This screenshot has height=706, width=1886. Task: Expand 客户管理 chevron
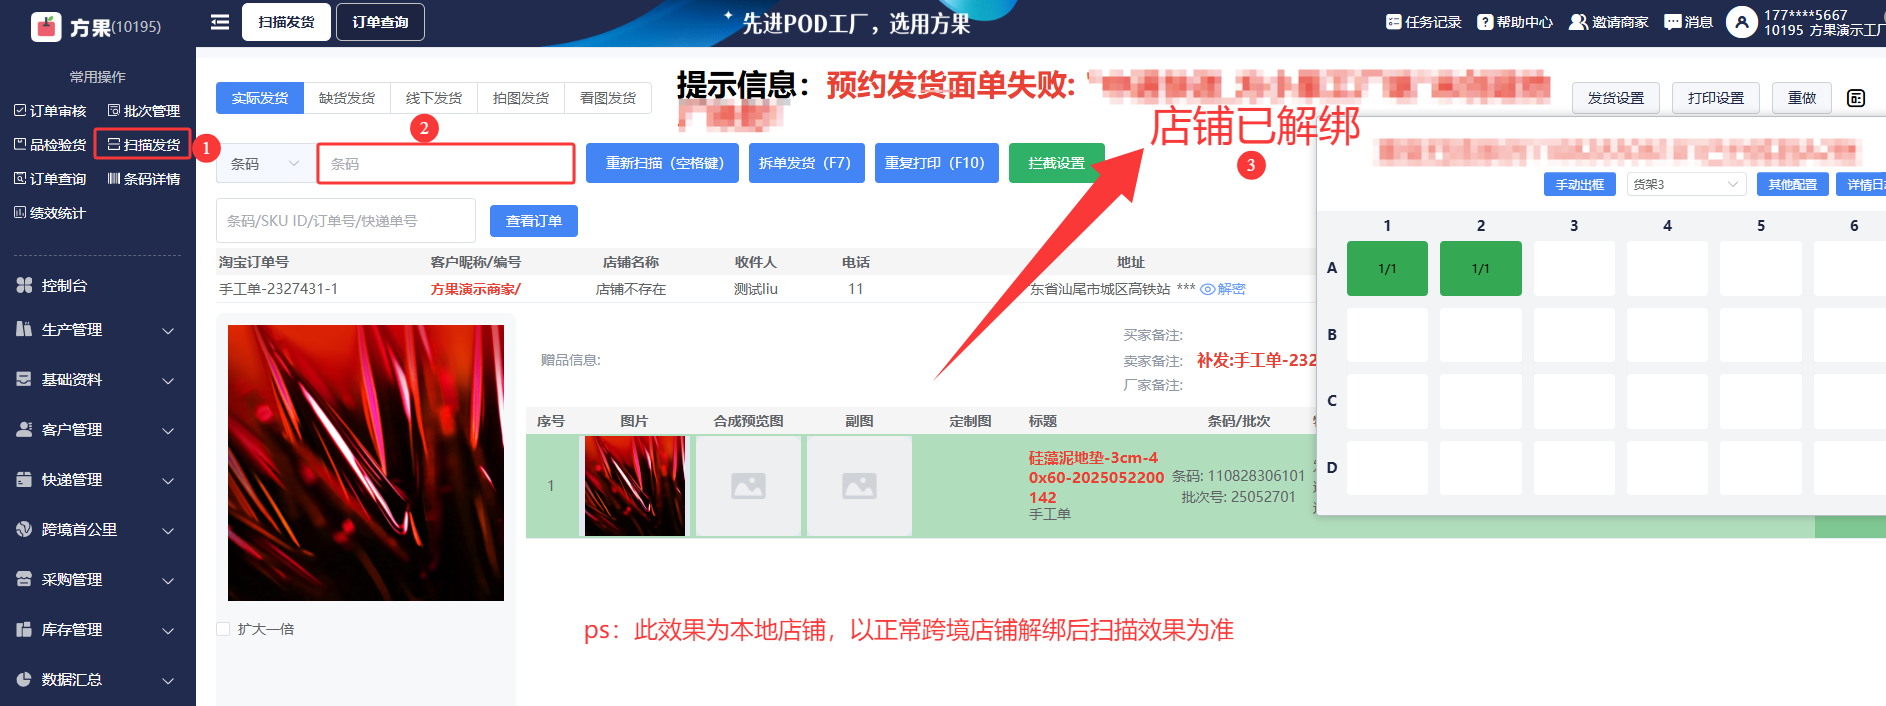click(x=168, y=431)
